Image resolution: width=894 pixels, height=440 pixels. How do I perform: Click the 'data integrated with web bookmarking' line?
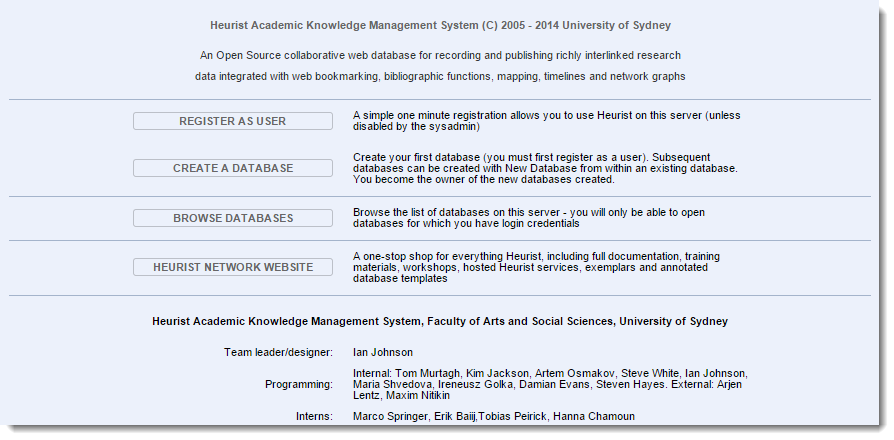(440, 76)
